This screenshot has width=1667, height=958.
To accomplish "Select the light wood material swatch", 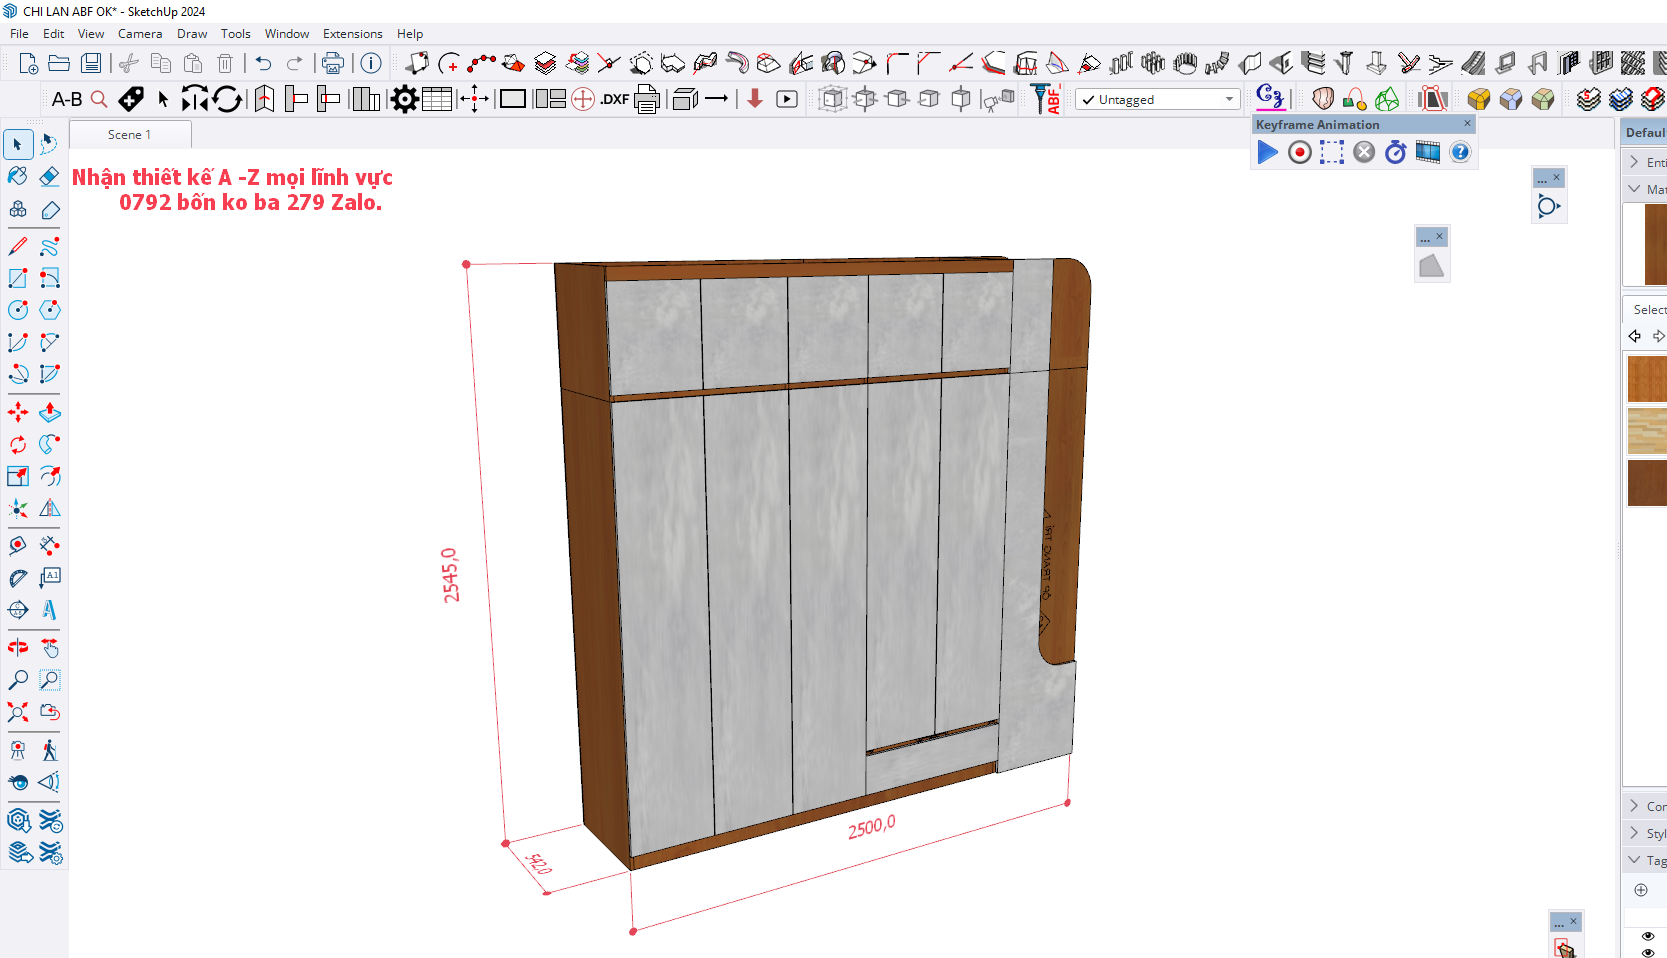I will [1647, 431].
